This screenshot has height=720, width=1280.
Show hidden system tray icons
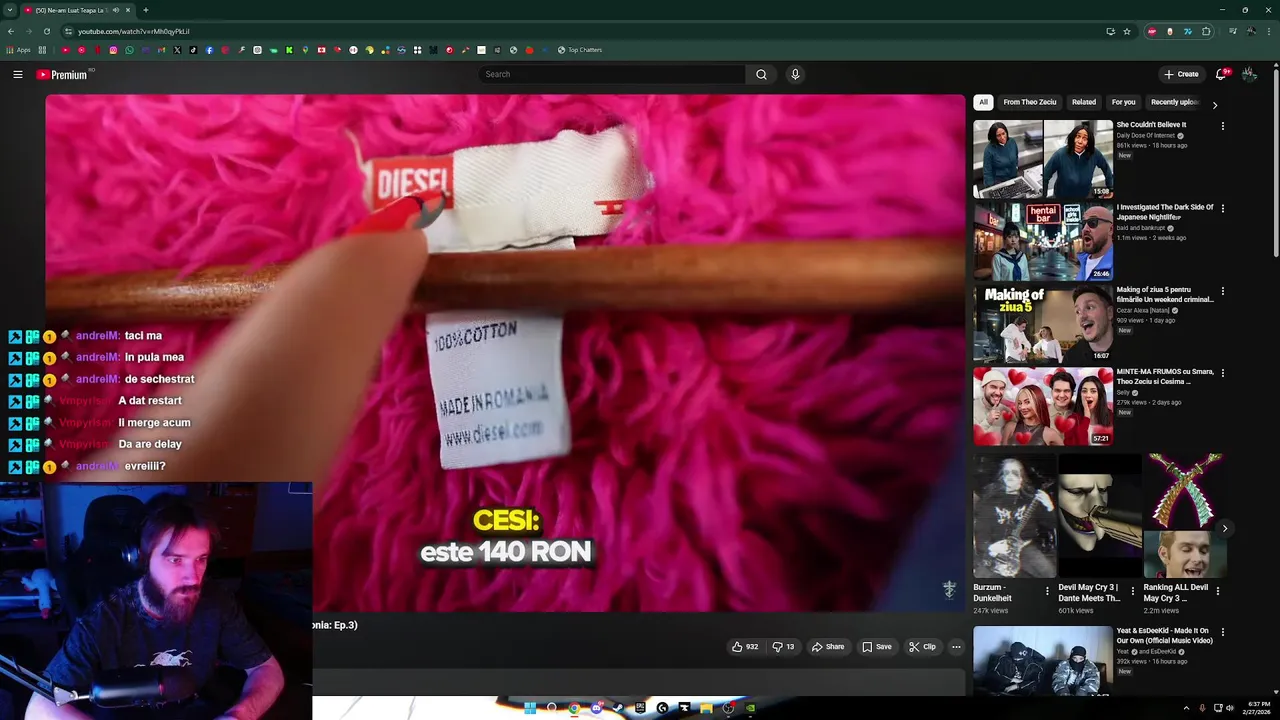[x=1187, y=708]
